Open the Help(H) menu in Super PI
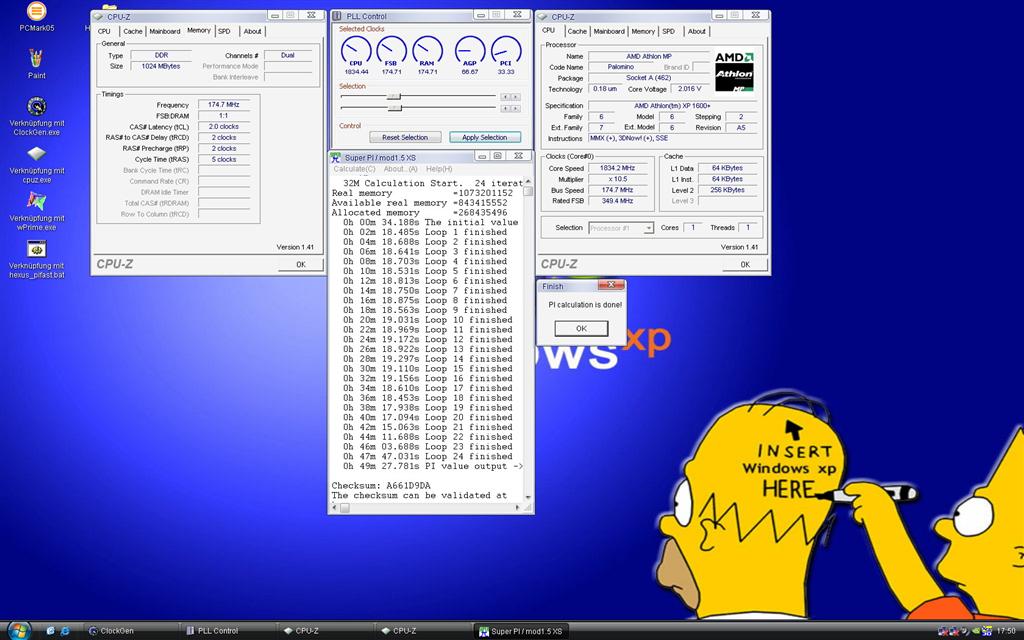Image resolution: width=1024 pixels, height=640 pixels. [439, 169]
